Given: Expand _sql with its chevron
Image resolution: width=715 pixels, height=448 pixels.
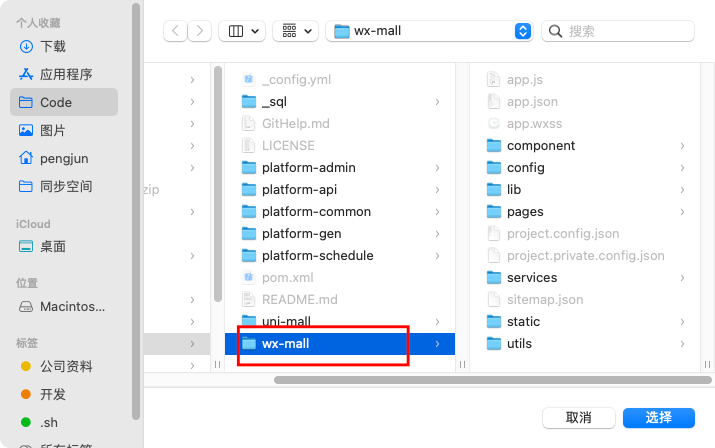Looking at the screenshot, I should point(437,102).
